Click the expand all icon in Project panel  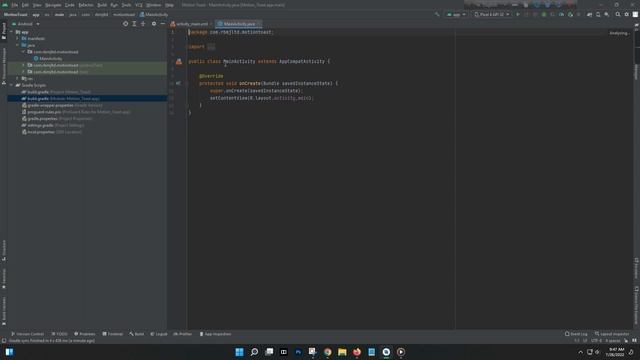pos(134,24)
